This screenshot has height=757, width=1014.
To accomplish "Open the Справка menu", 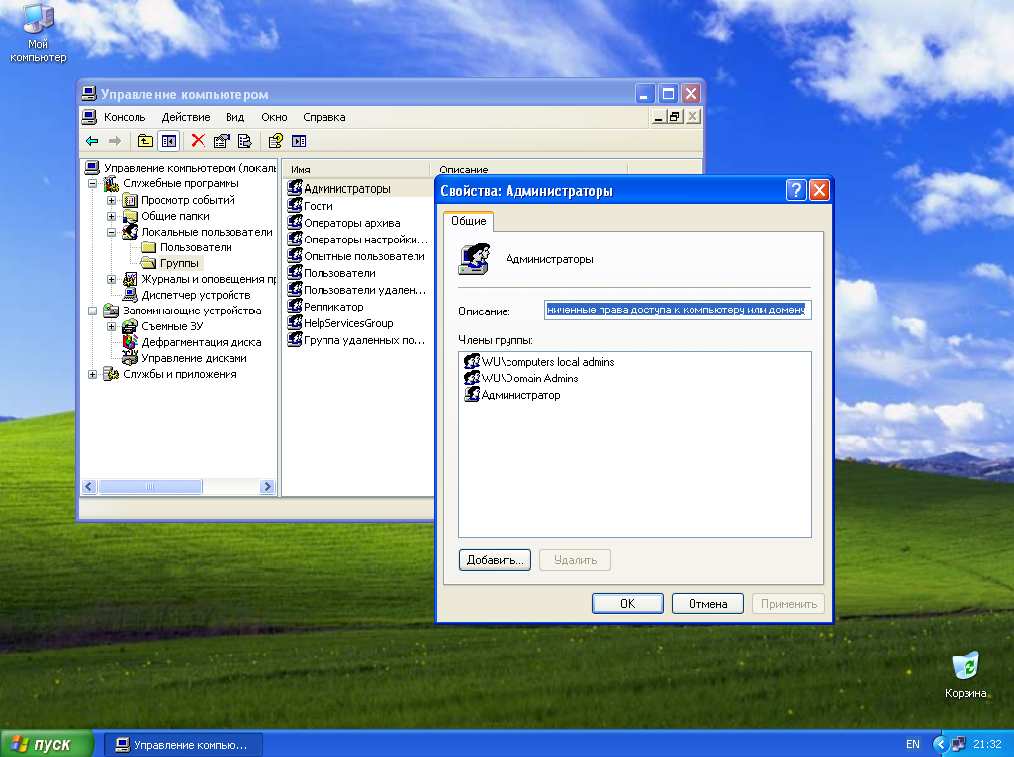I will pyautogui.click(x=324, y=117).
